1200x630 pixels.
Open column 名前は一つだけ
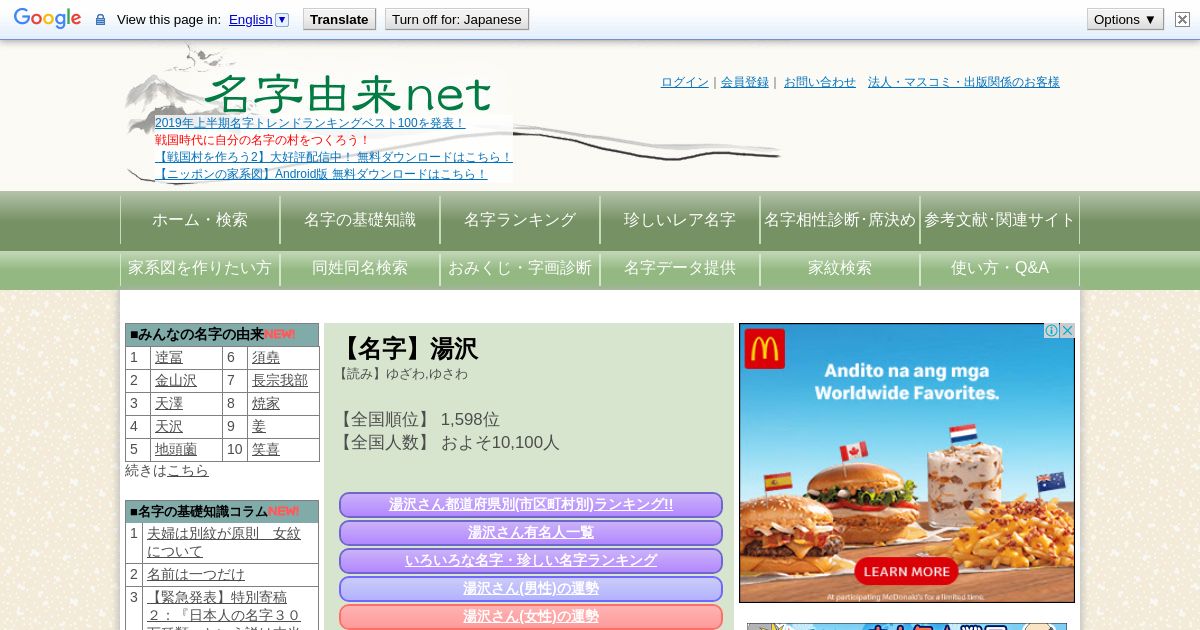point(196,574)
